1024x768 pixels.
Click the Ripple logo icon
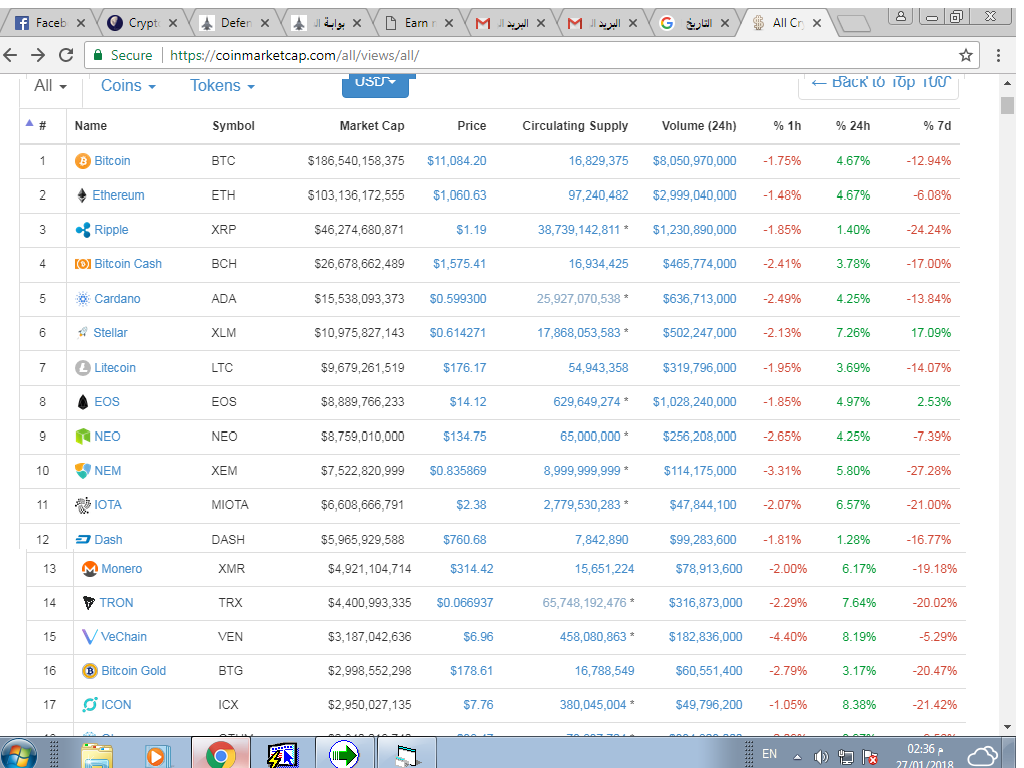[x=82, y=230]
